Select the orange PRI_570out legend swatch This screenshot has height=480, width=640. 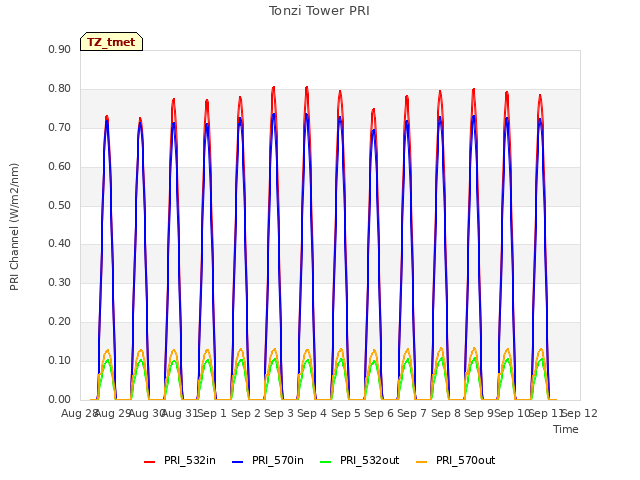(x=422, y=462)
